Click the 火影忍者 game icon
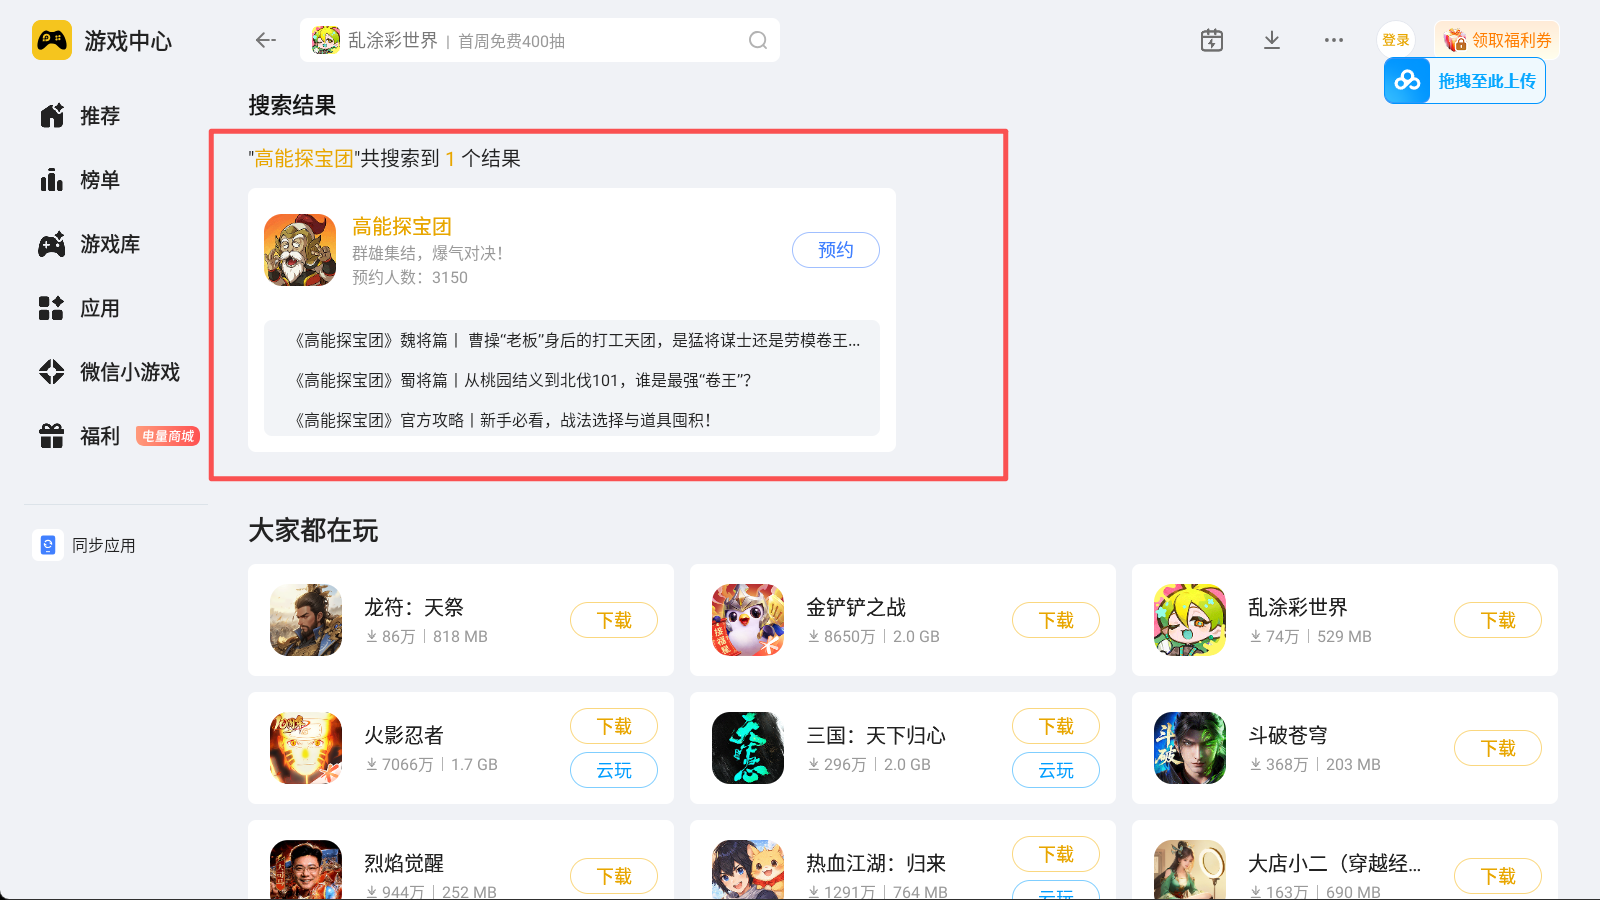This screenshot has width=1600, height=900. point(306,748)
